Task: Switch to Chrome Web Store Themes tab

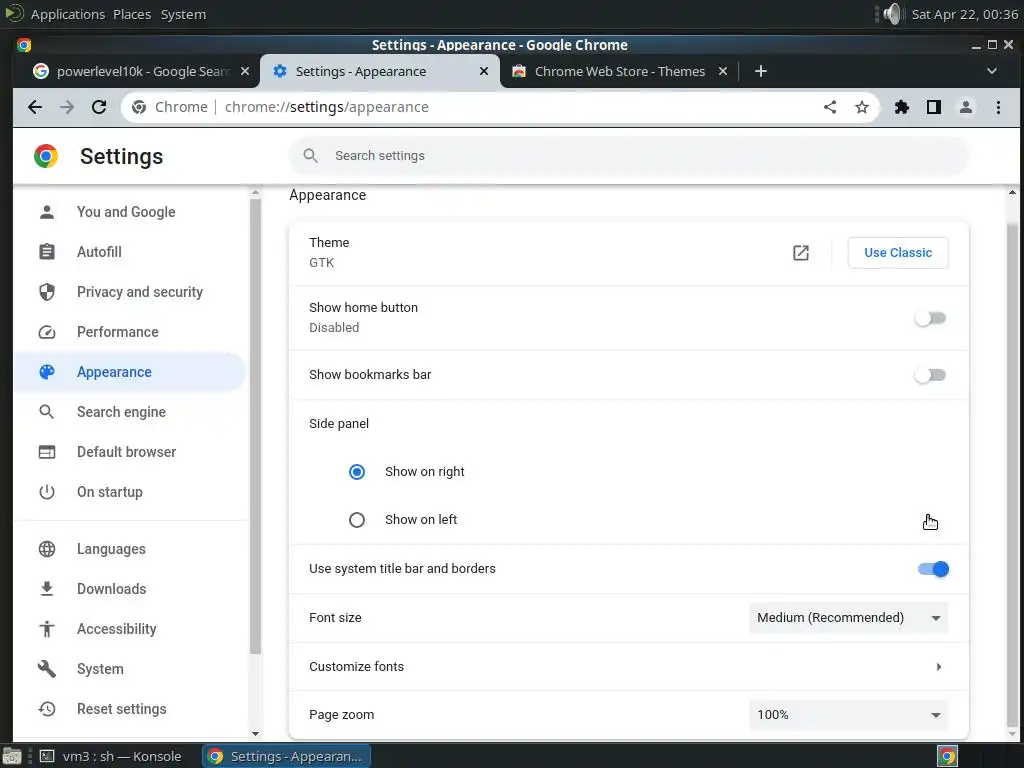Action: point(619,71)
